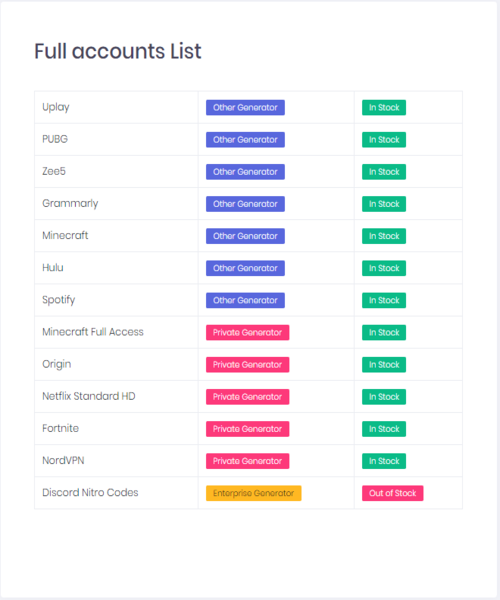Select In Stock badge for Minecraft
Viewport: 500px width, 600px height.
pyautogui.click(x=384, y=236)
